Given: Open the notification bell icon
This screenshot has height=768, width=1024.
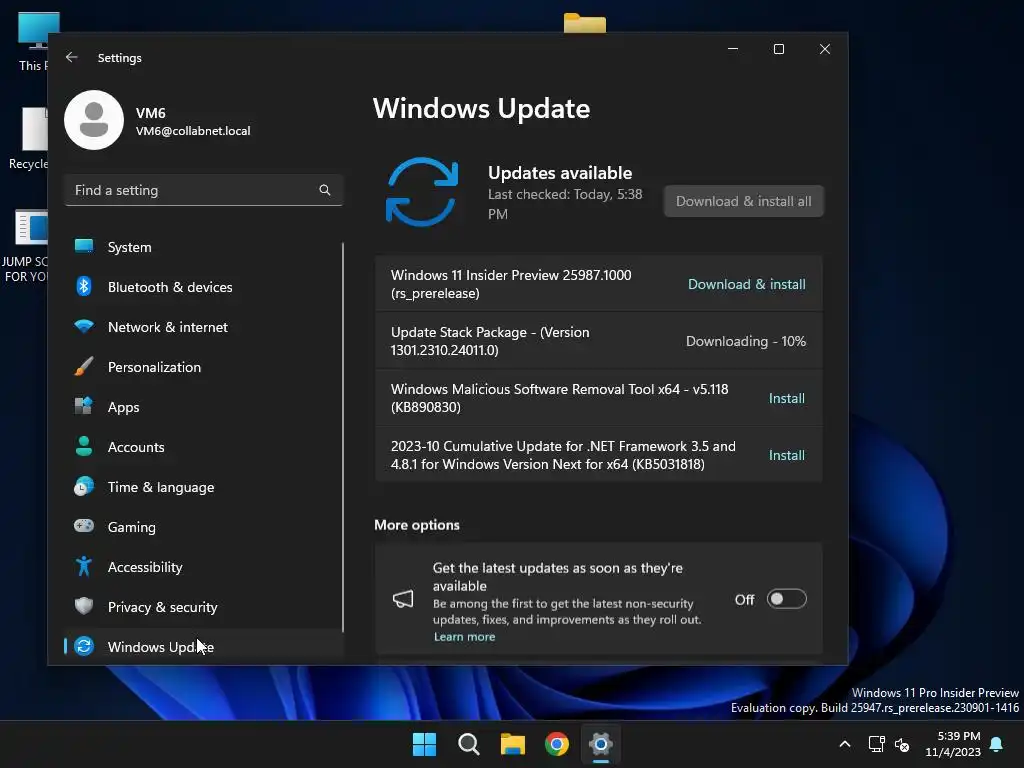Looking at the screenshot, I should coord(997,744).
